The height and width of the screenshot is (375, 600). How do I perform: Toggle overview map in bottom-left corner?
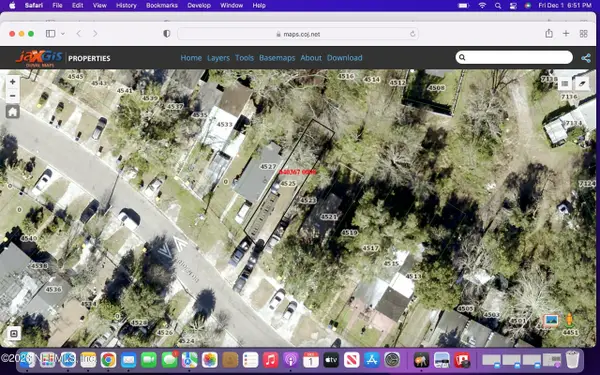tap(13, 334)
